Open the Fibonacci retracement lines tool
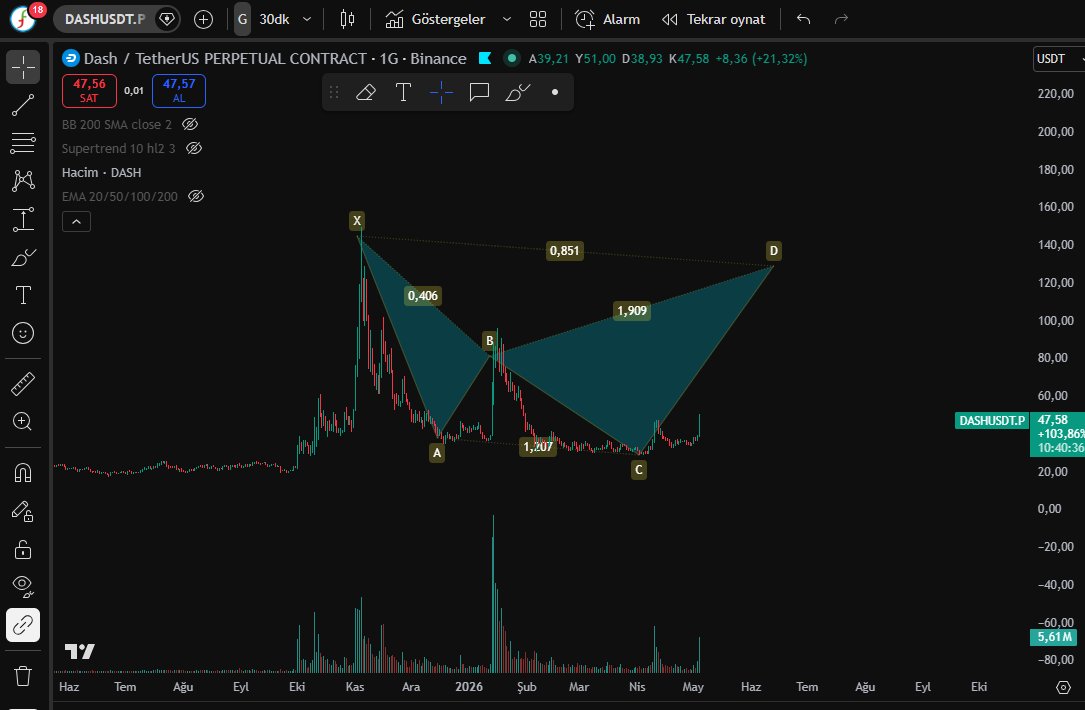 (23, 143)
